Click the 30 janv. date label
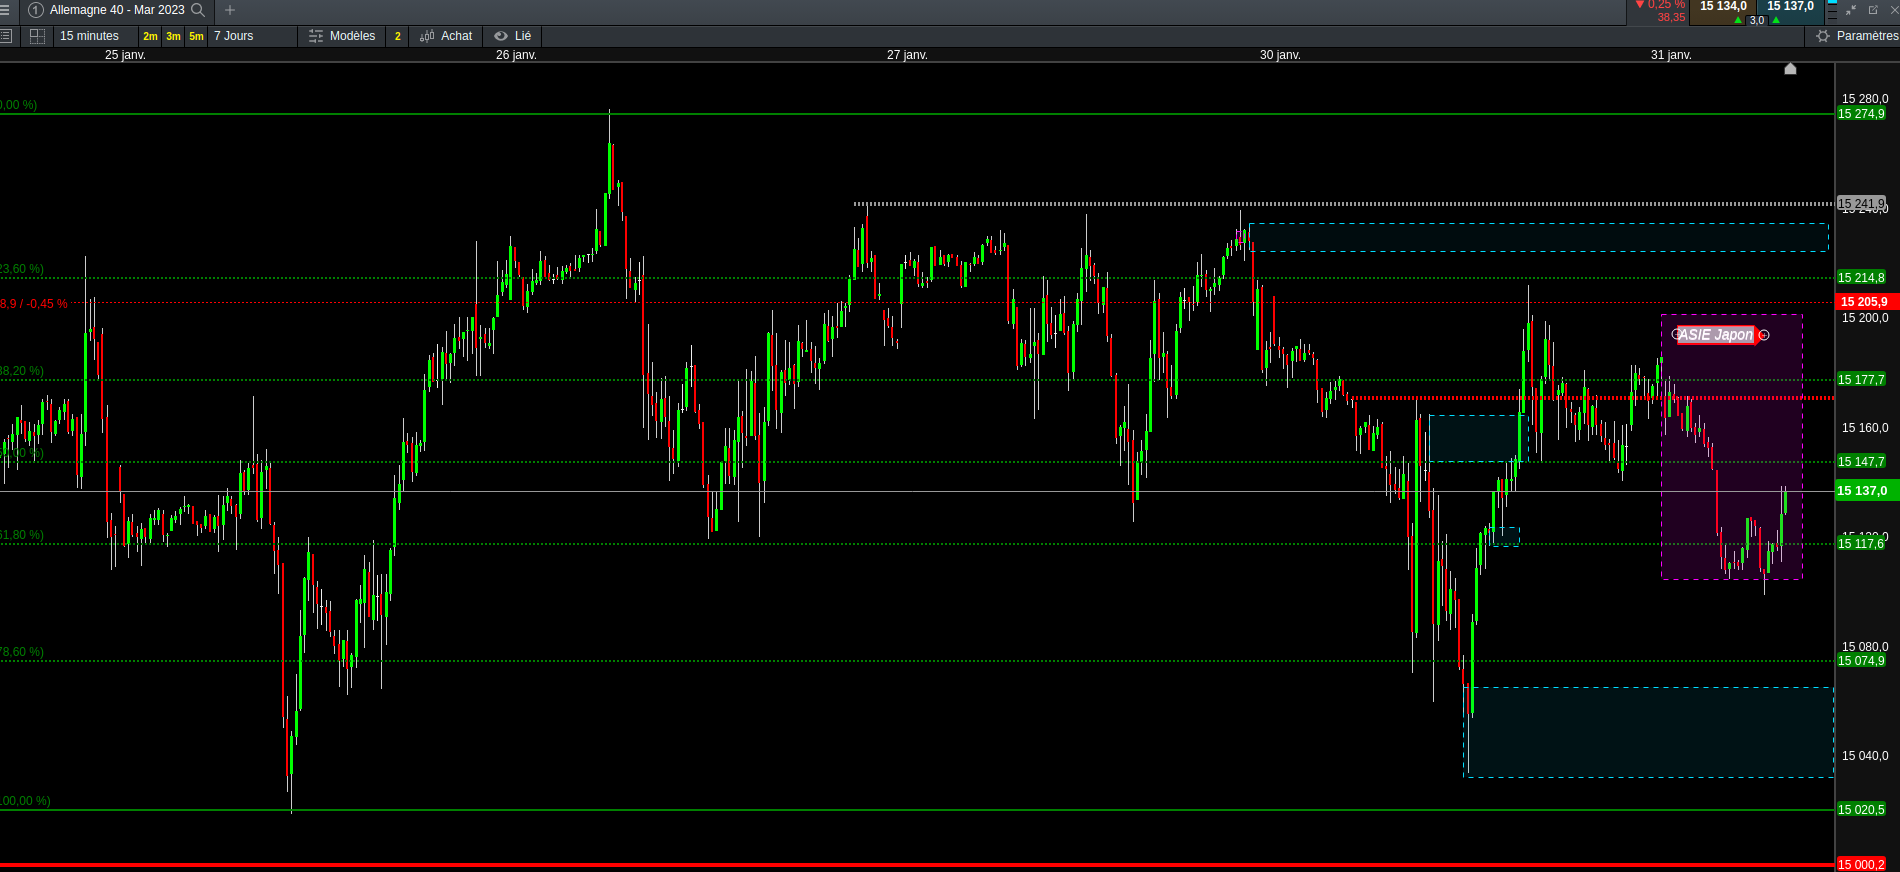 tap(1280, 55)
